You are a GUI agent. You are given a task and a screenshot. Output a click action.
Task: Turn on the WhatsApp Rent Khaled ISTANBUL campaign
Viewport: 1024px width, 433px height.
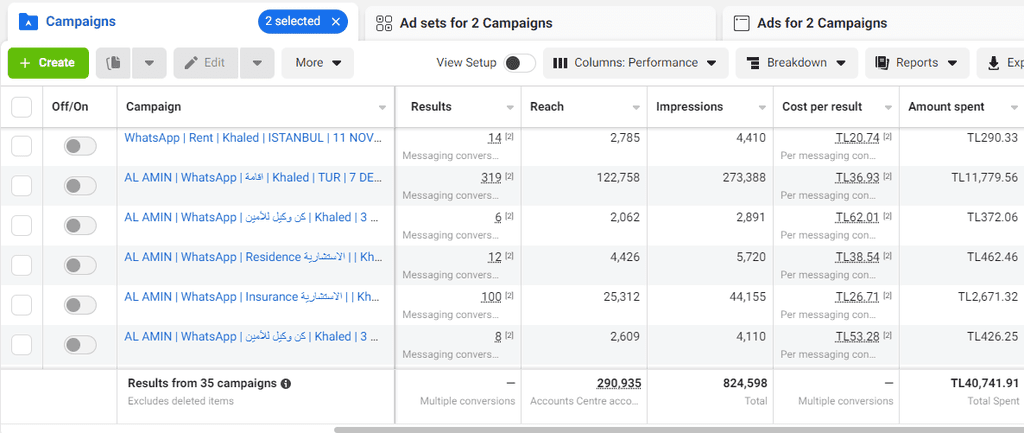click(80, 146)
